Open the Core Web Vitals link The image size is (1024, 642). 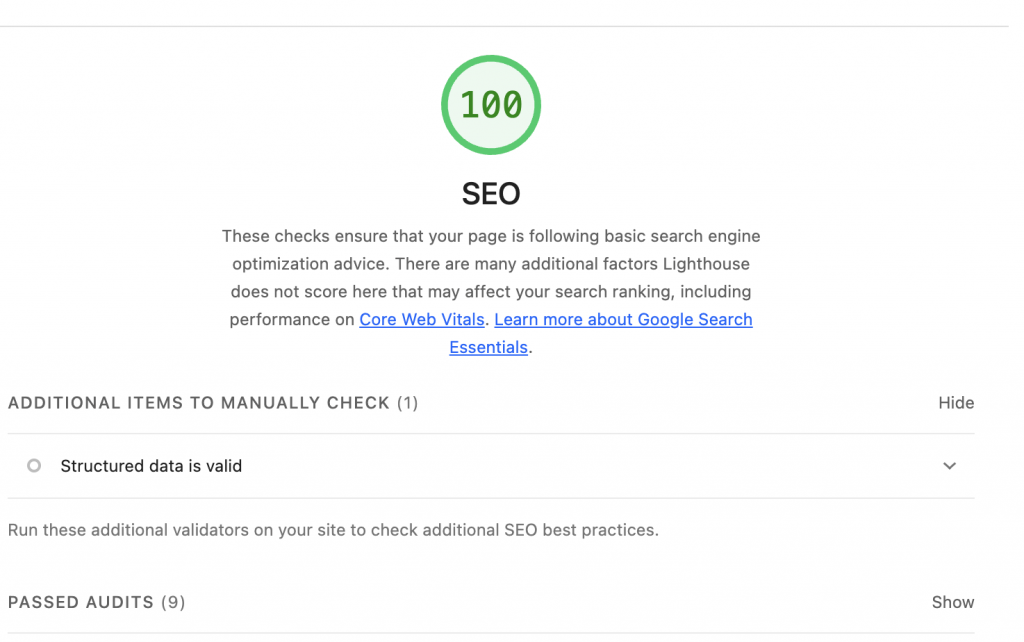pyautogui.click(x=422, y=320)
